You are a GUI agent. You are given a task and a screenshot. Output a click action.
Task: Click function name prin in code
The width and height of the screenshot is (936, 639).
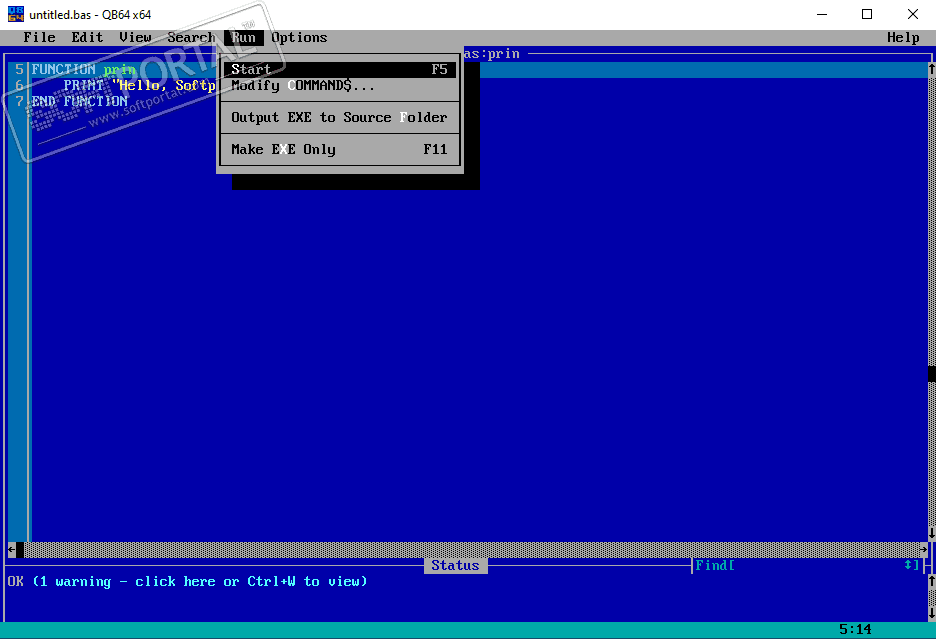tap(119, 70)
